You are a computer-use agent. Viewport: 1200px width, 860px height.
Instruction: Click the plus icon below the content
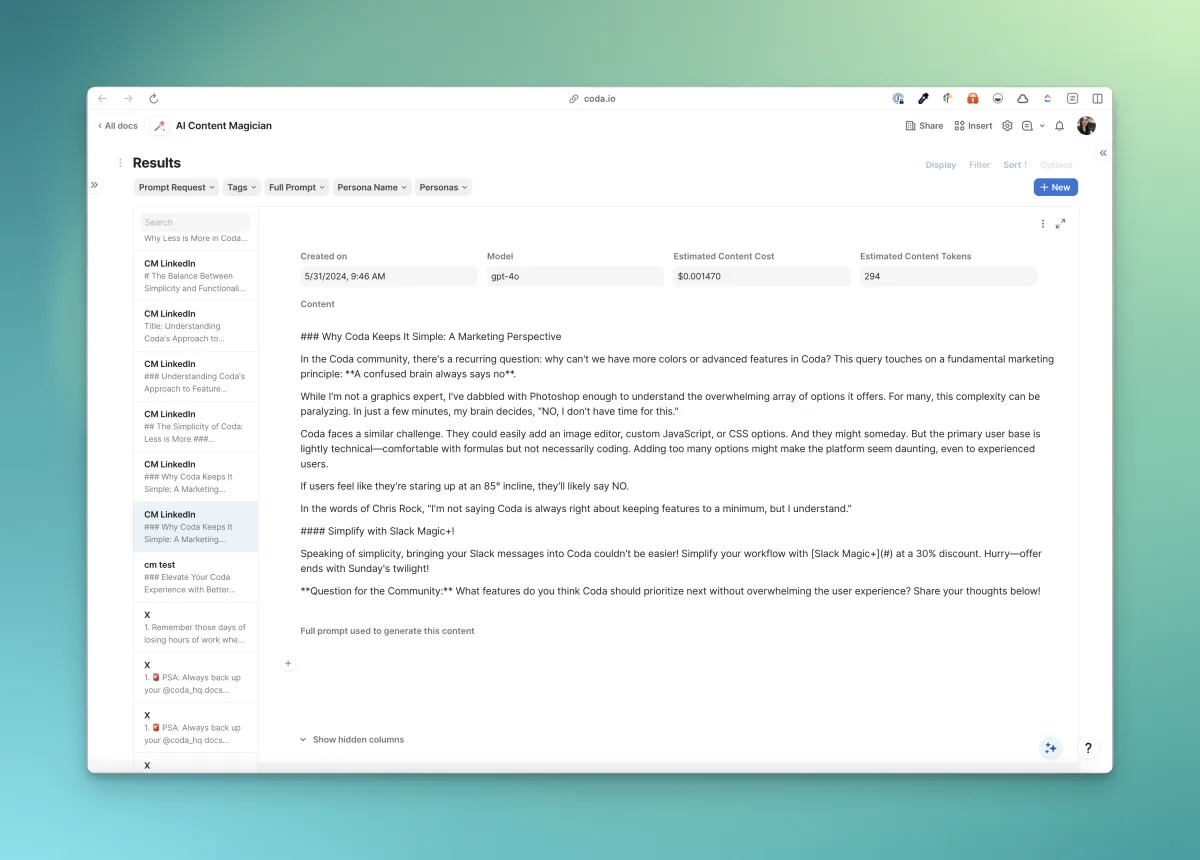point(288,663)
